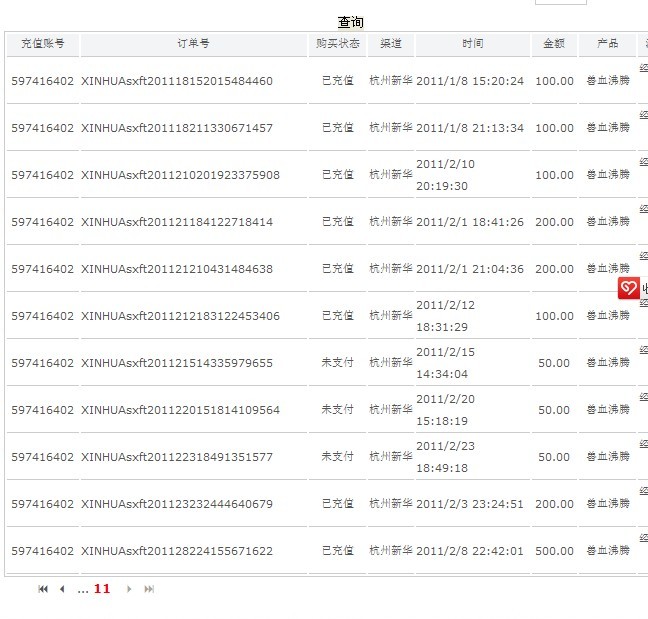Click the 500.00 amount cell

554,551
